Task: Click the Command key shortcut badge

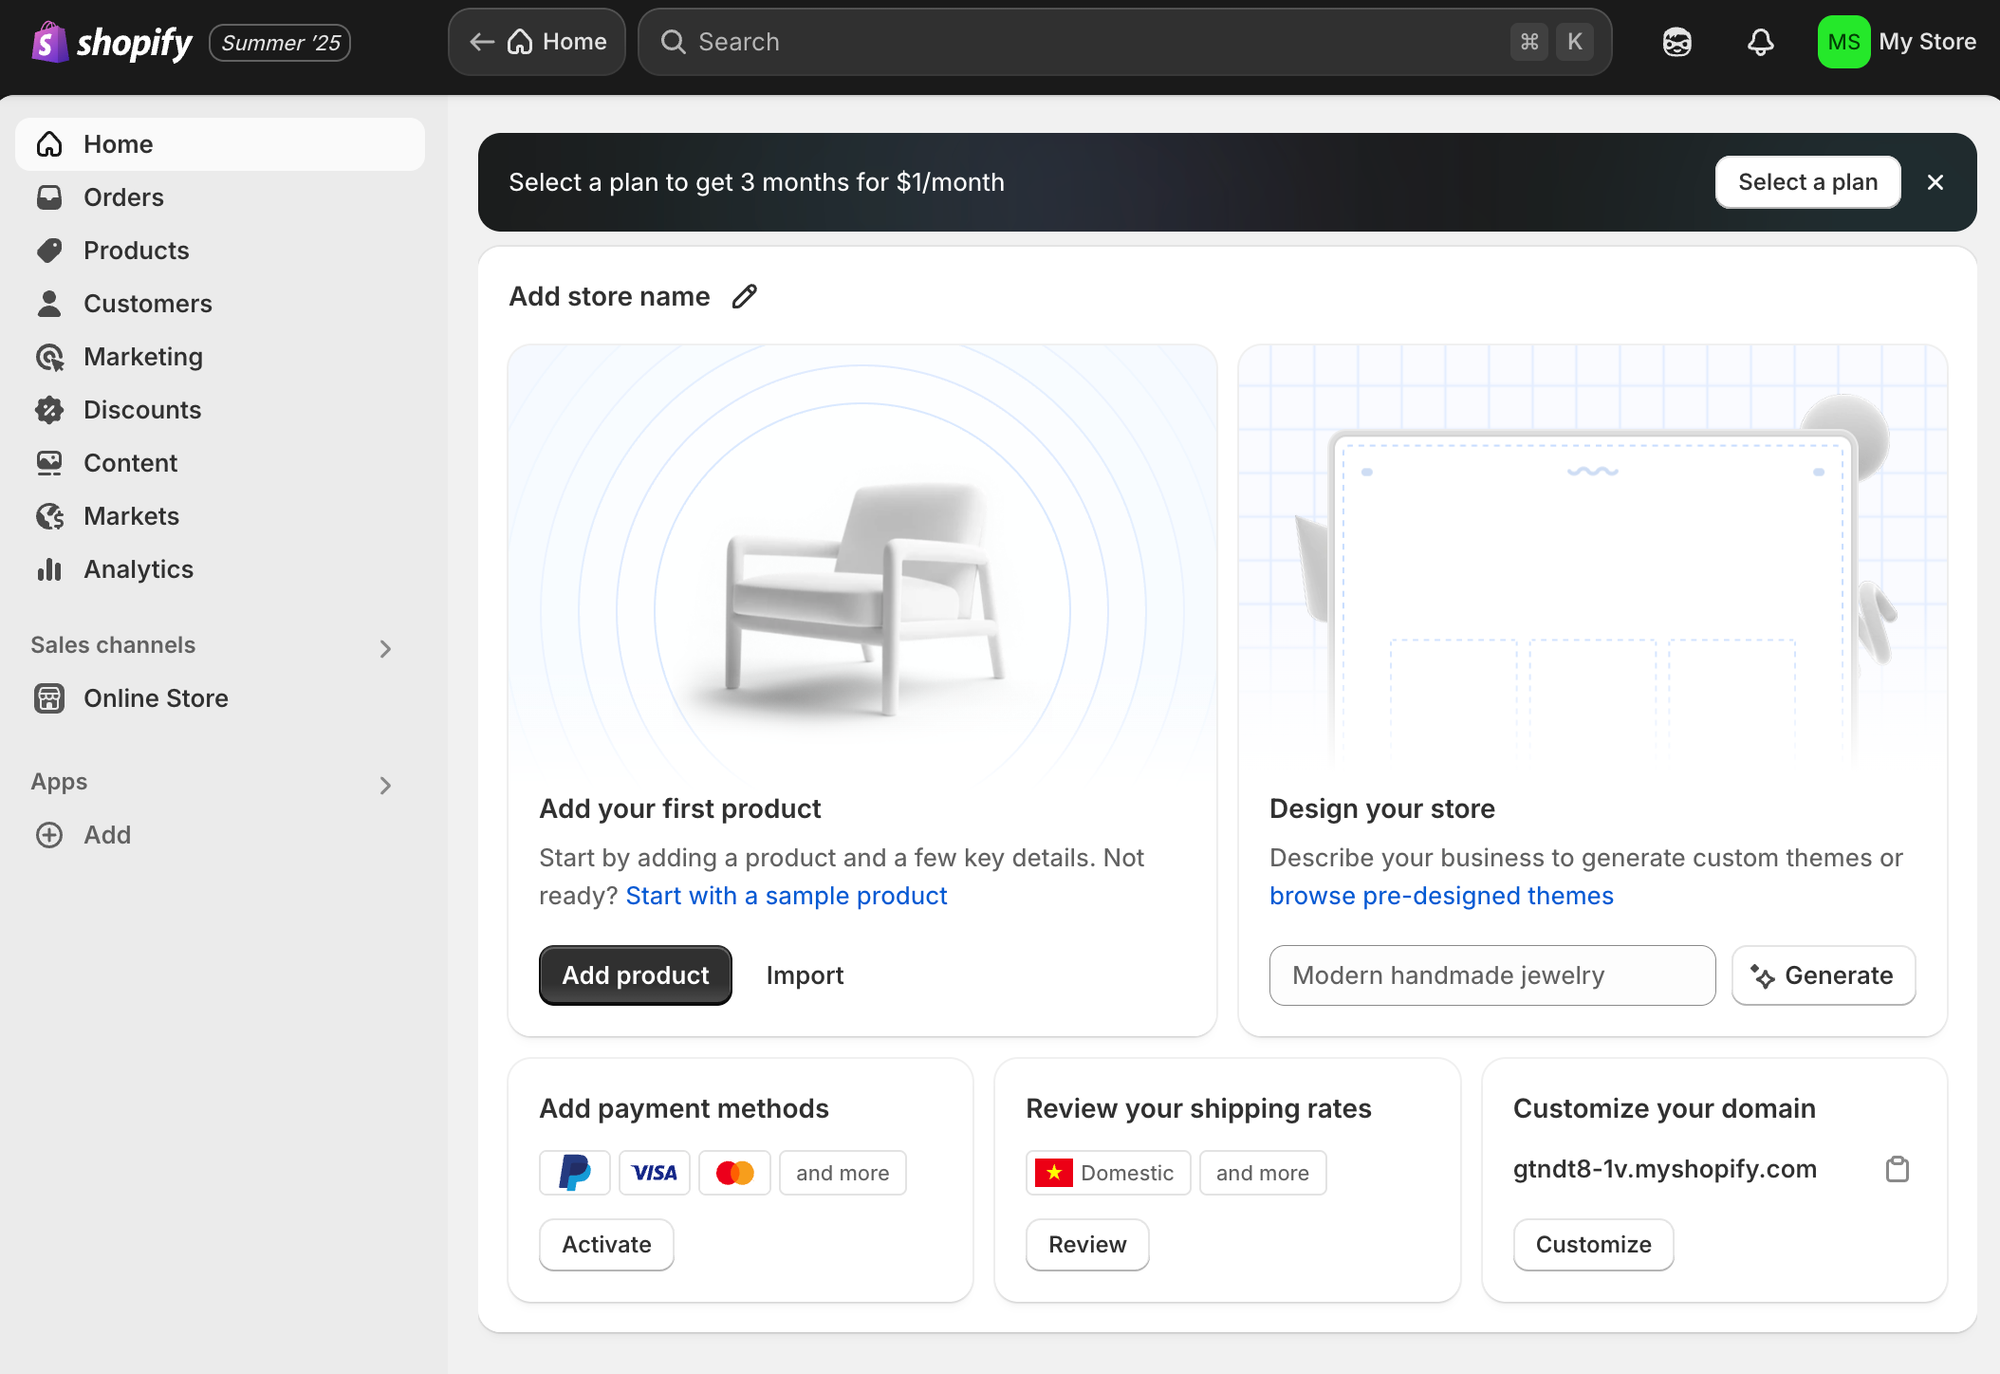Action: tap(1529, 42)
